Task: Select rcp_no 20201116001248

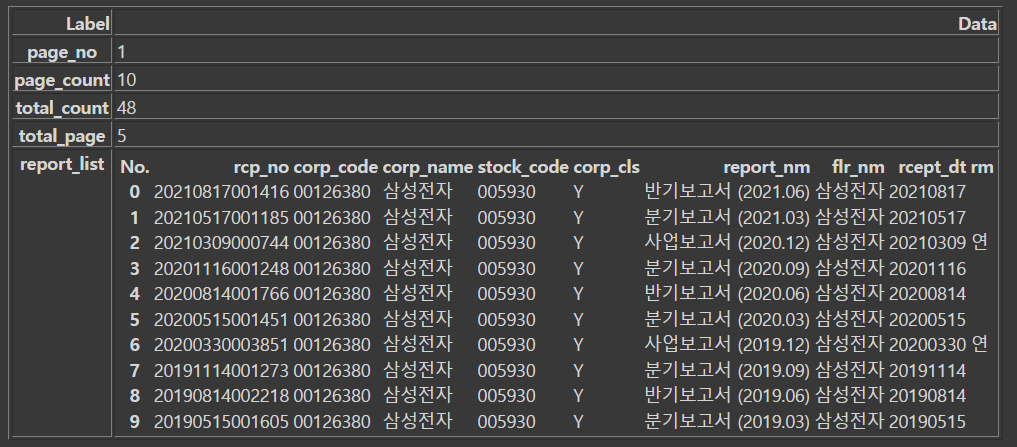Action: [x=221, y=269]
